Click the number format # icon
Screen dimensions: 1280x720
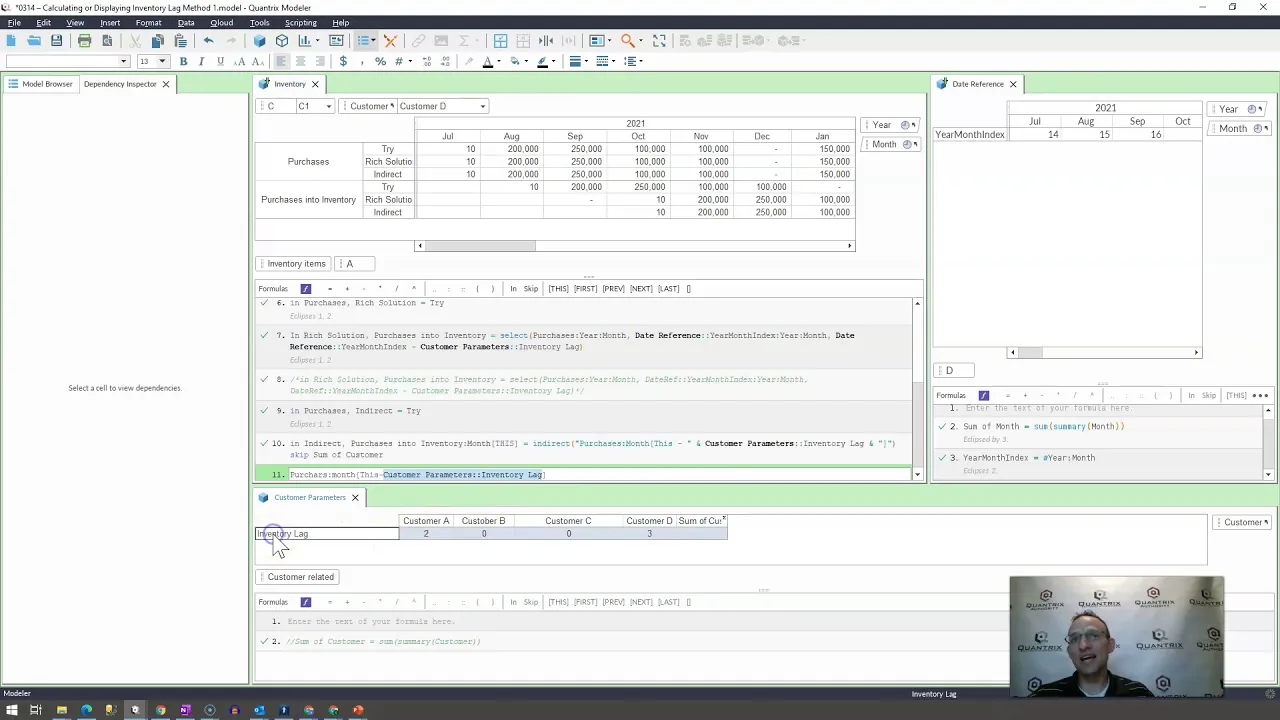398,62
